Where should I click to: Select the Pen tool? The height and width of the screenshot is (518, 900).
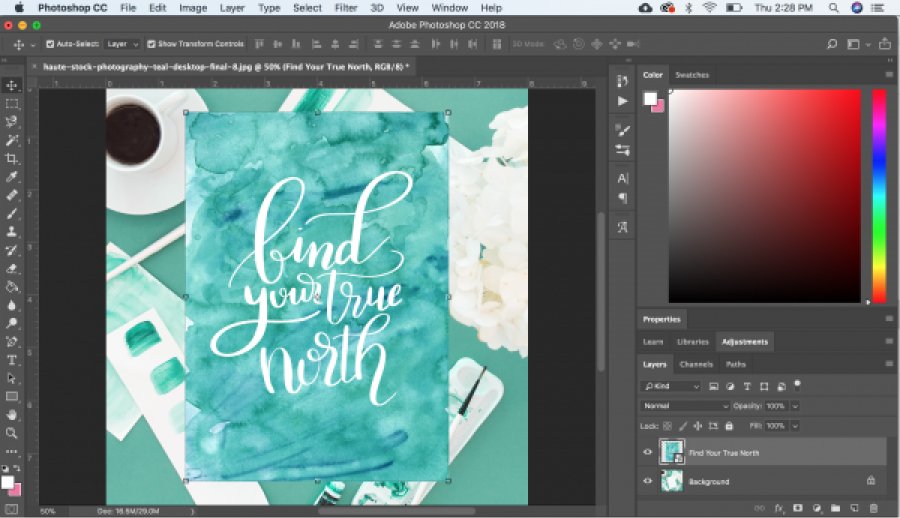click(x=11, y=342)
